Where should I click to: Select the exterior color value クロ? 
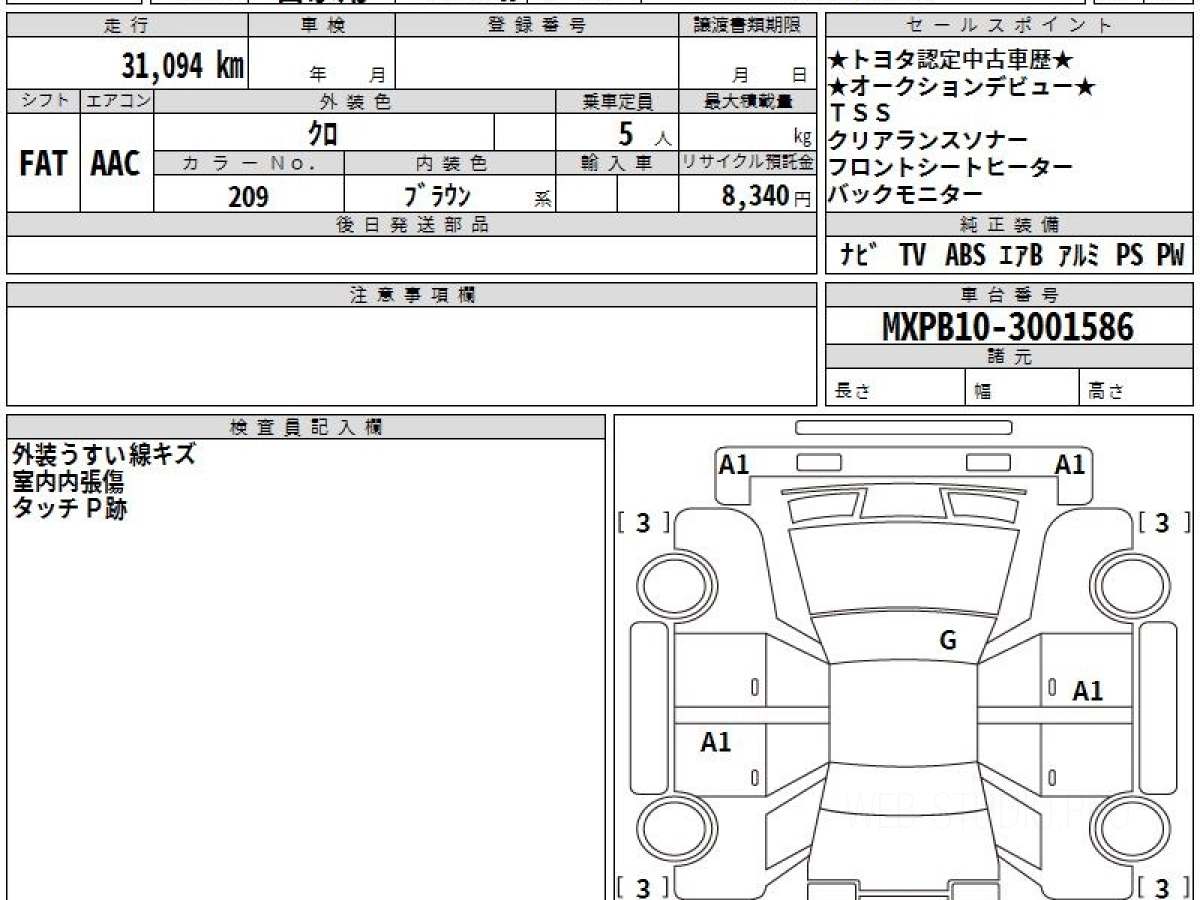click(x=323, y=133)
